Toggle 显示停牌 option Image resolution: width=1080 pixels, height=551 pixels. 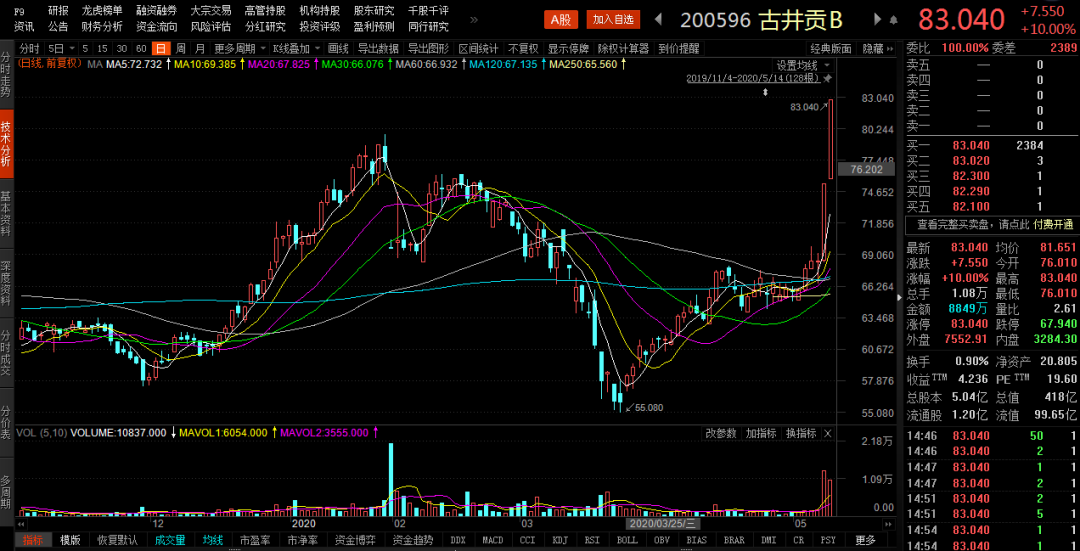coord(568,49)
